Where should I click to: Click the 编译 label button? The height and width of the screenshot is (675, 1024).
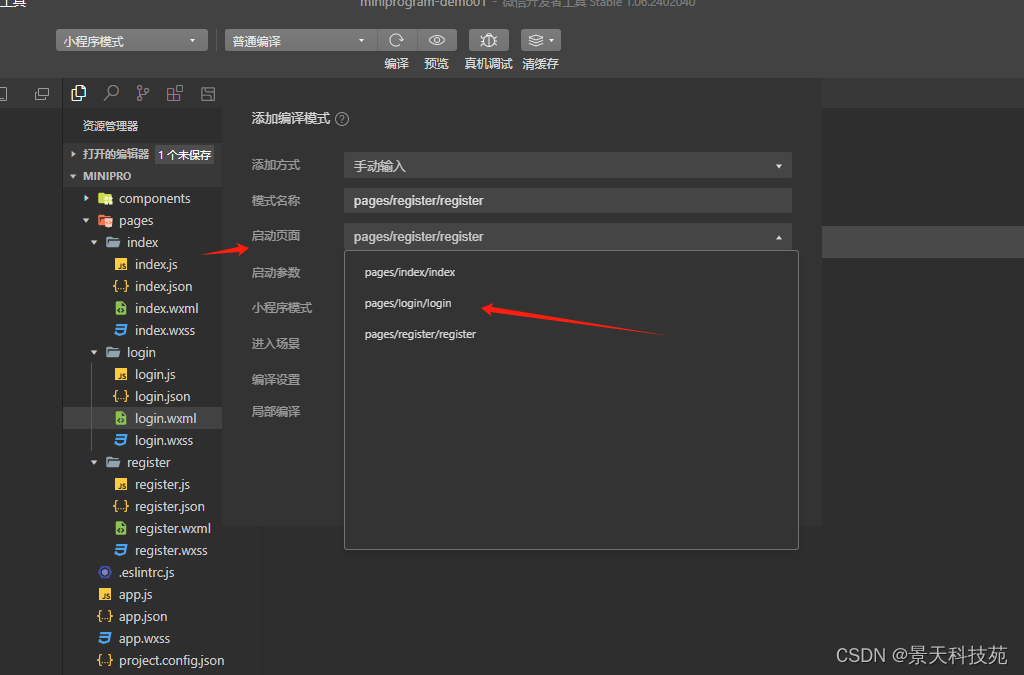[x=396, y=64]
